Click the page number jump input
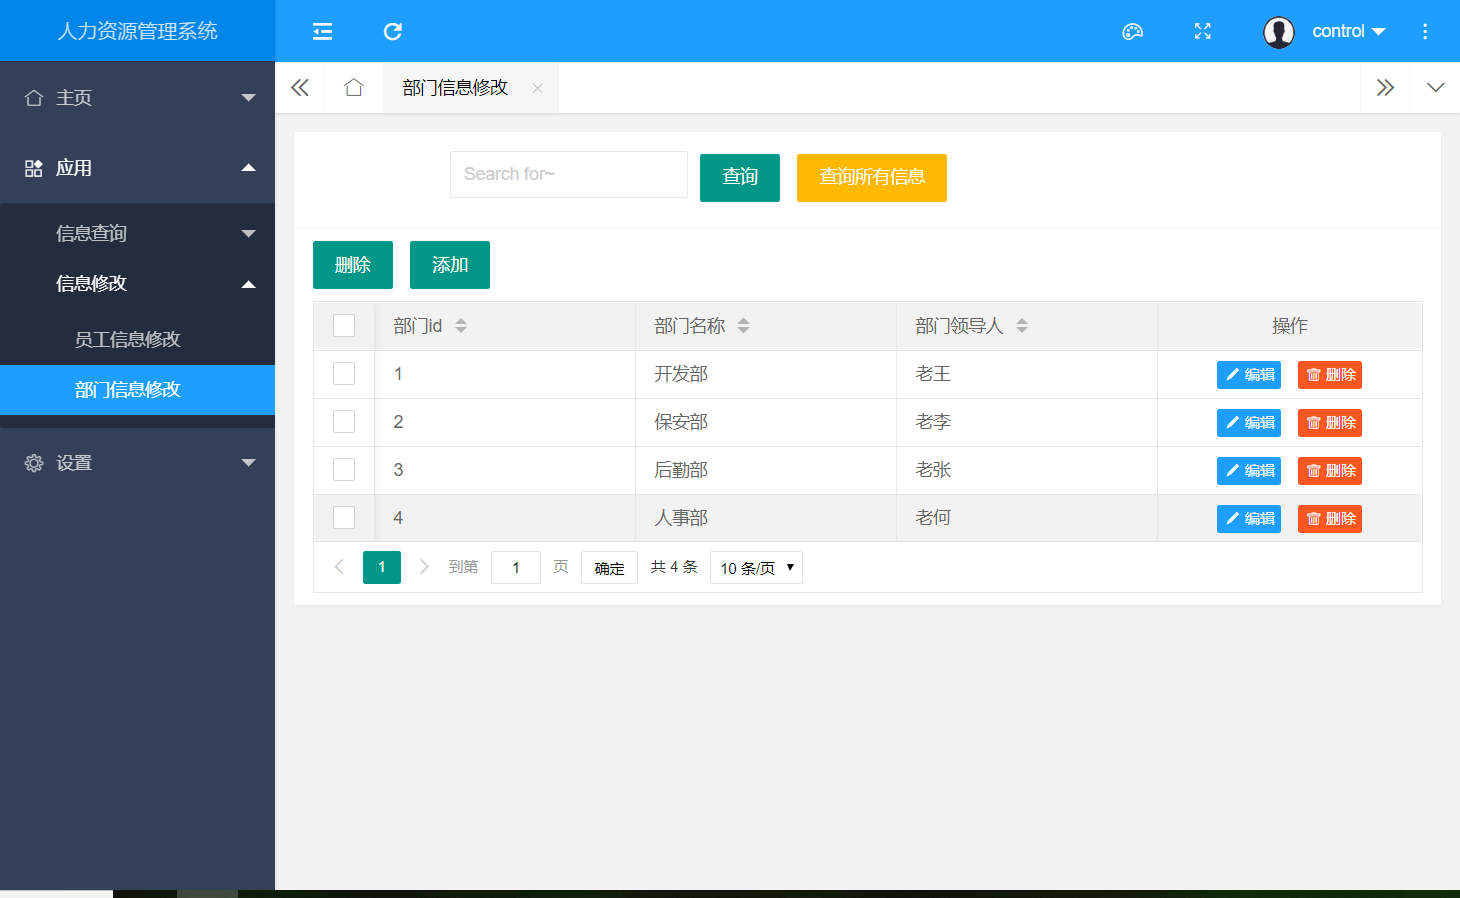Viewport: 1460px width, 898px height. [516, 567]
